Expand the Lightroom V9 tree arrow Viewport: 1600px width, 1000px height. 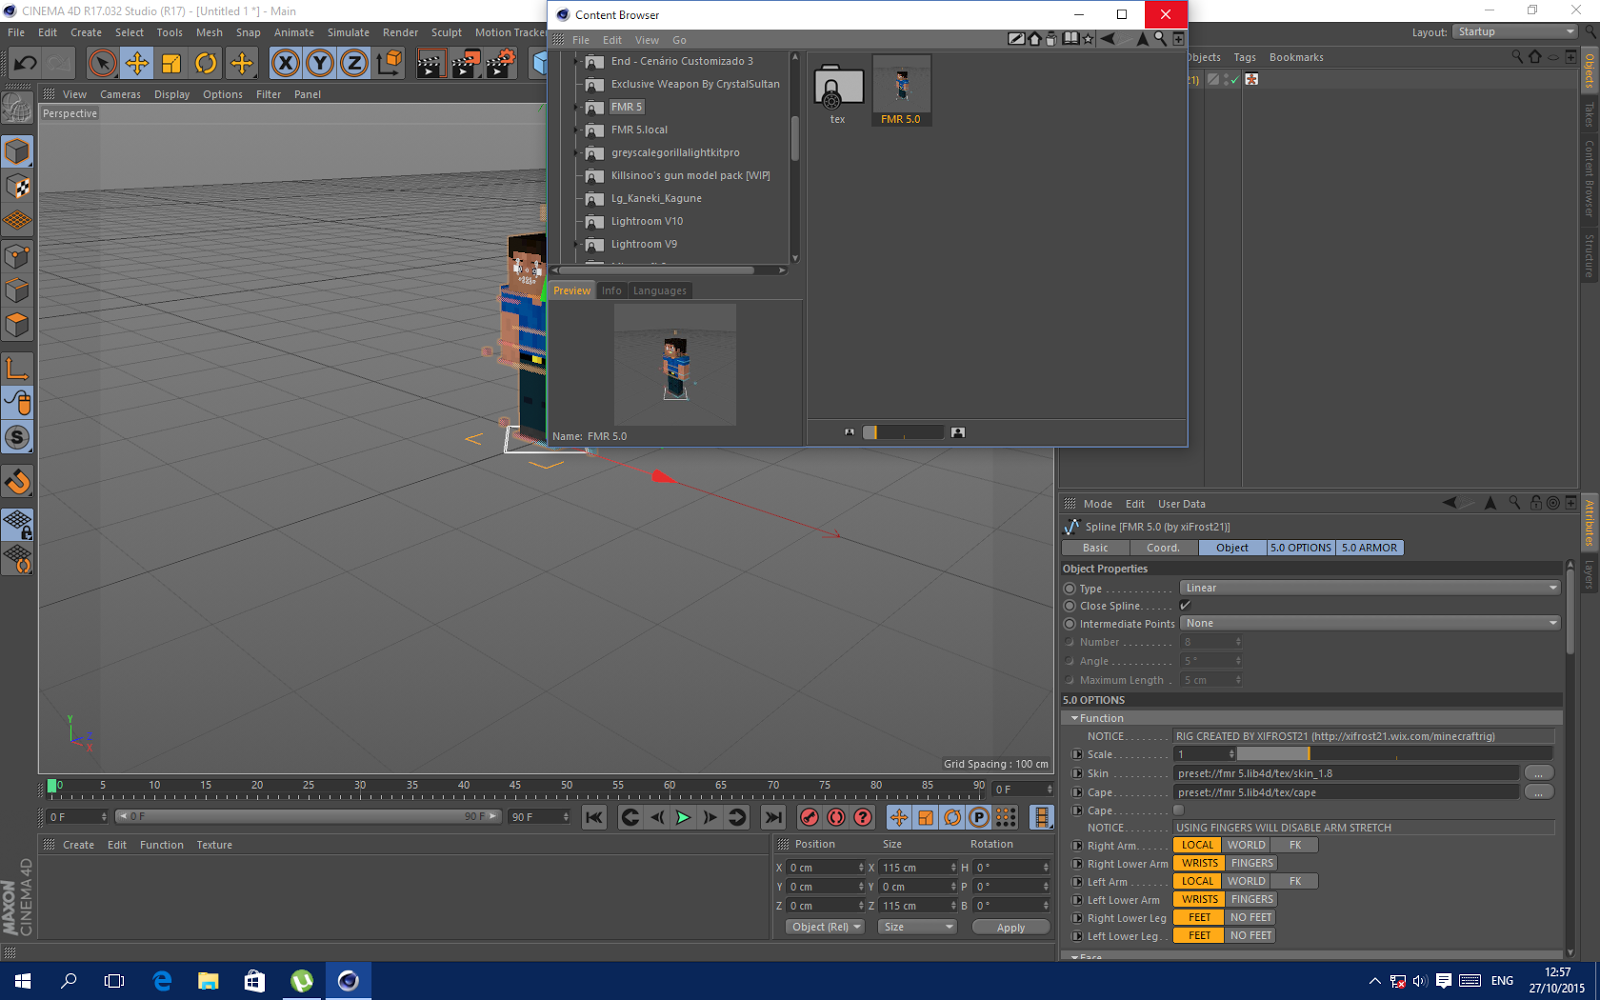pyautogui.click(x=577, y=244)
